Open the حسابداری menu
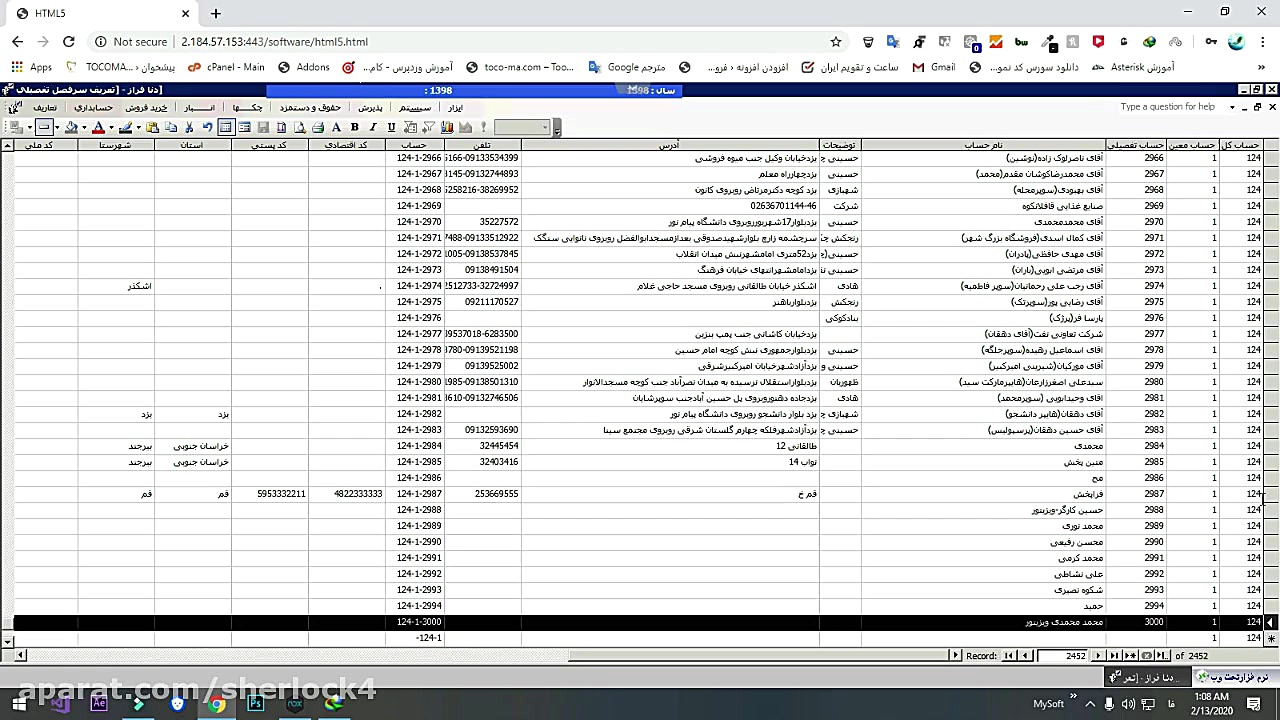1280x720 pixels. 94,108
